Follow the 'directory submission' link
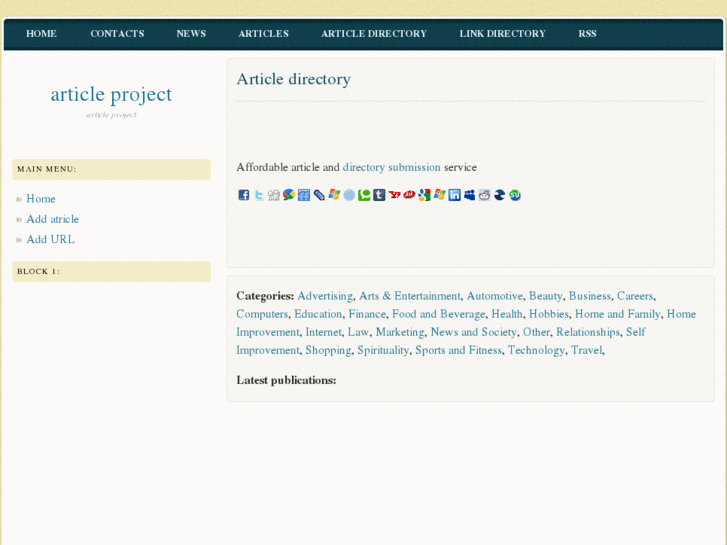Viewport: 727px width, 545px height. pyautogui.click(x=391, y=167)
